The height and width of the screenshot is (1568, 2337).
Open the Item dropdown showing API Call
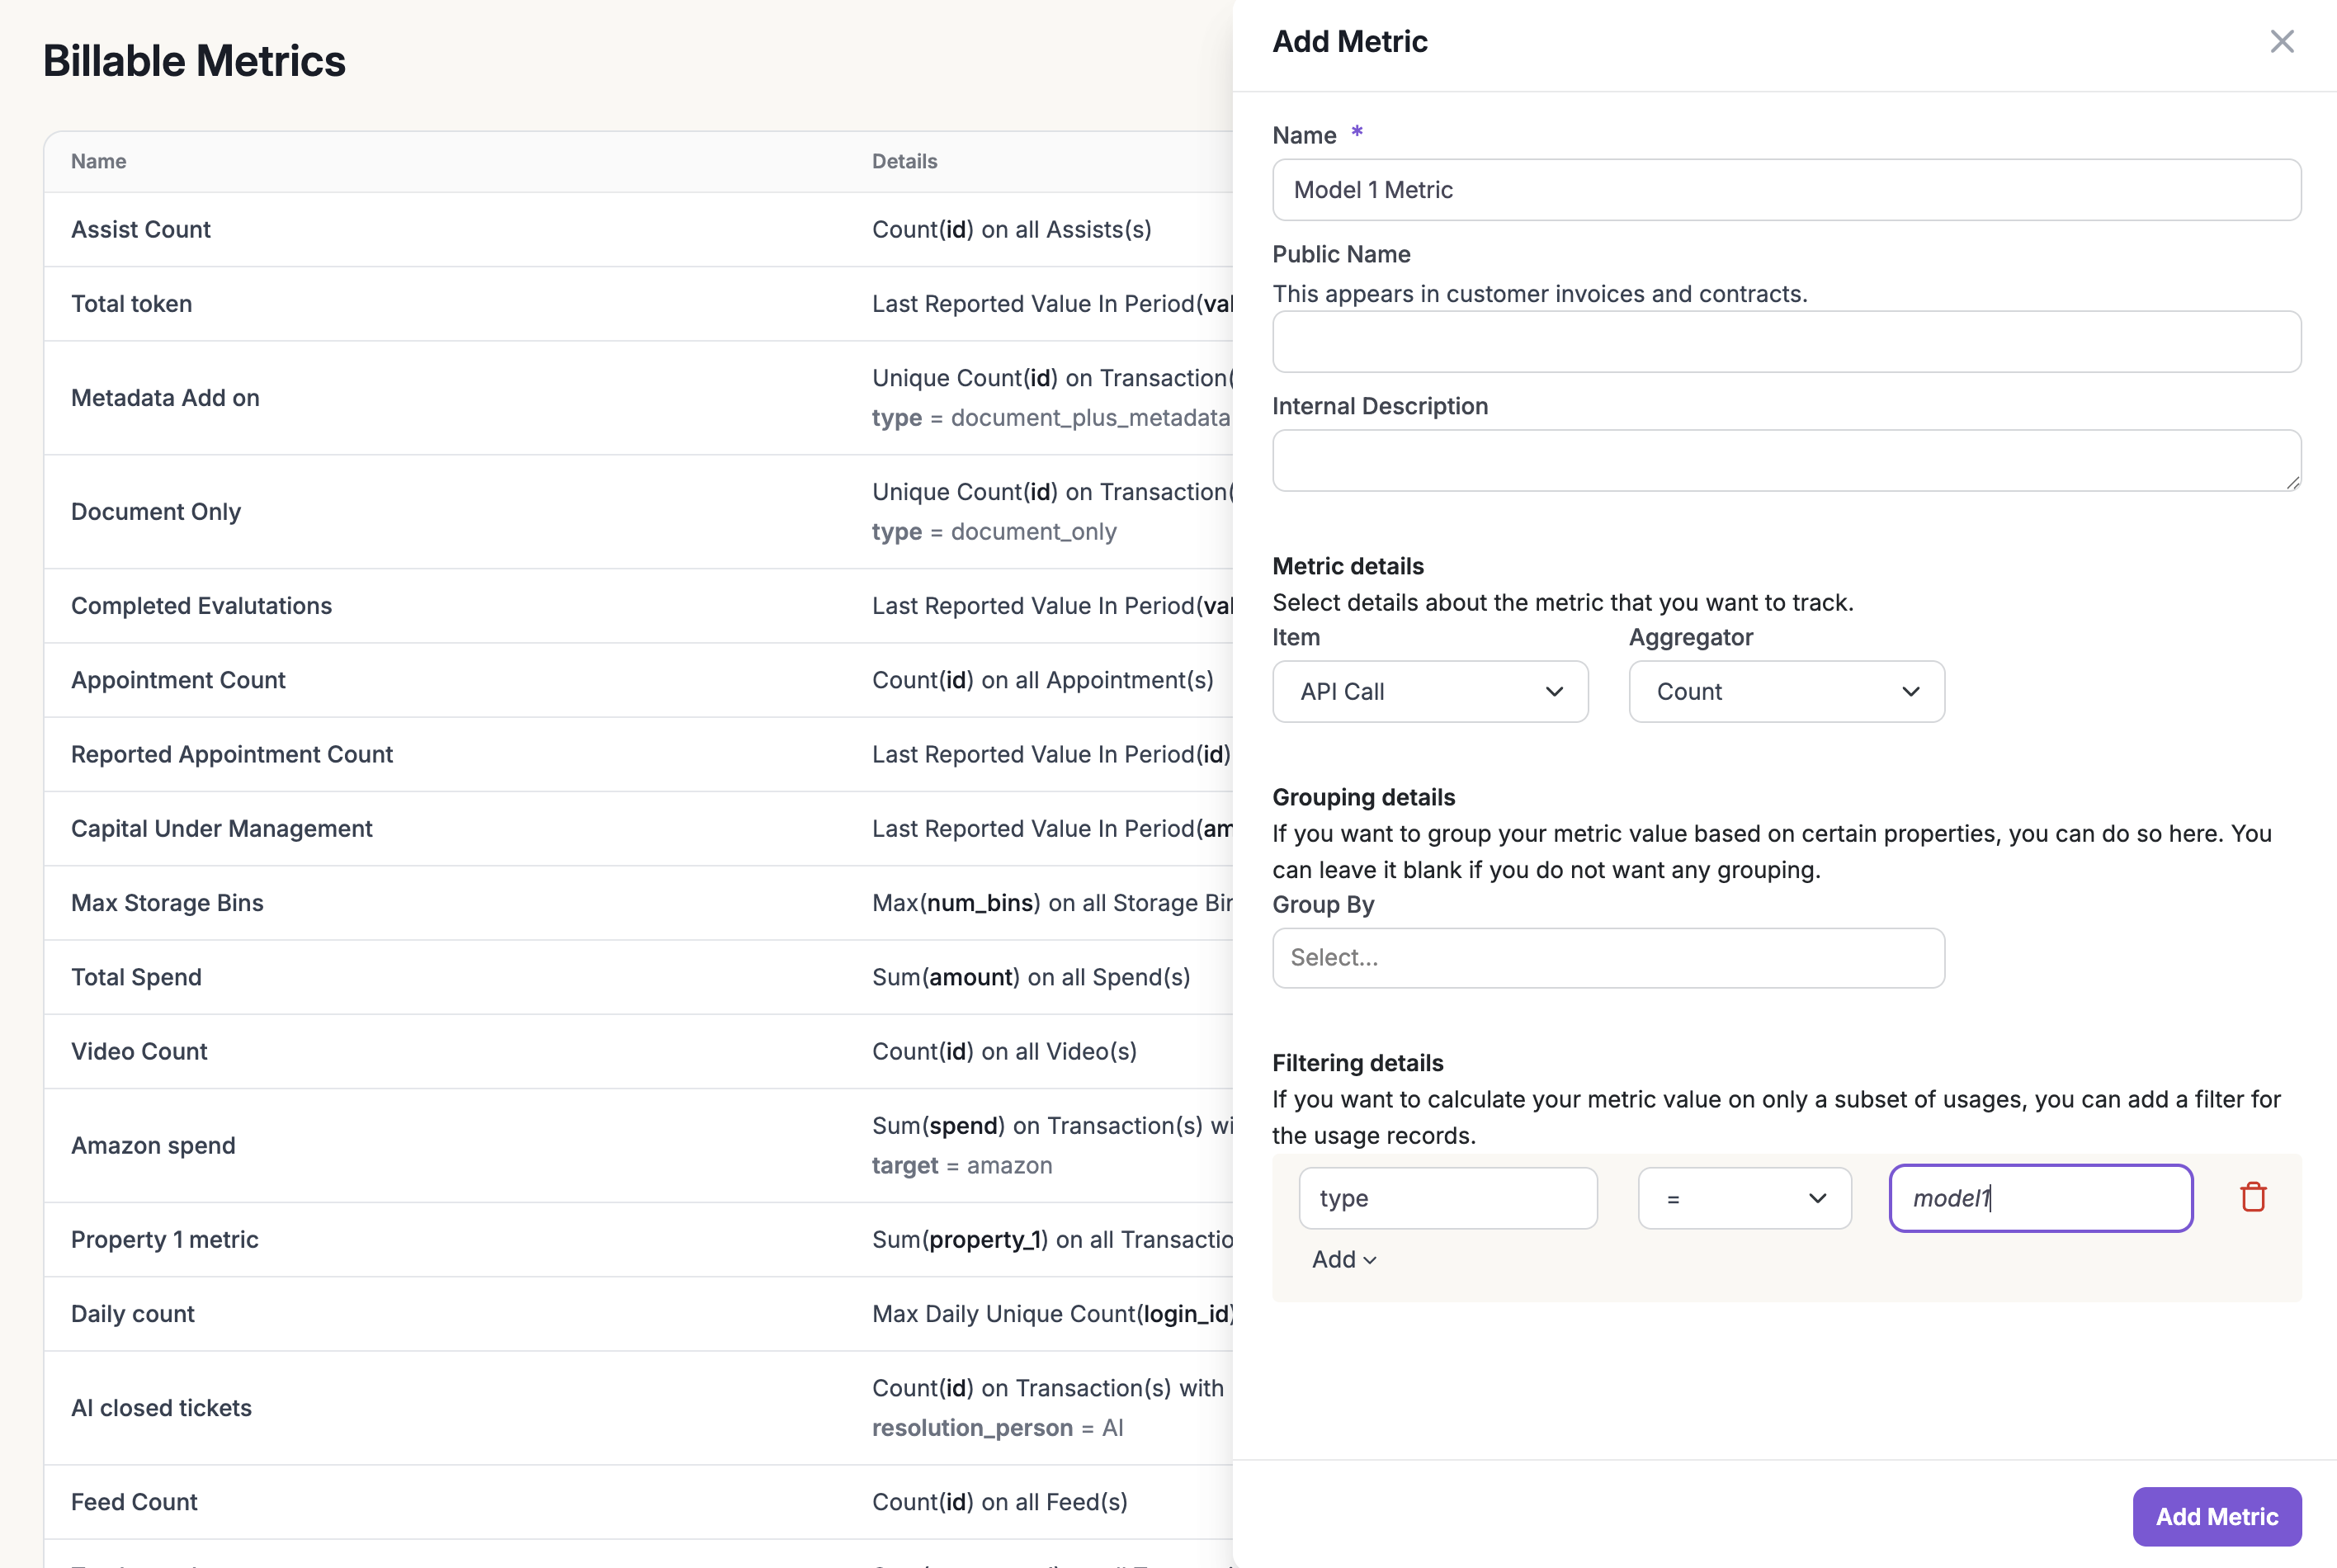click(1429, 691)
